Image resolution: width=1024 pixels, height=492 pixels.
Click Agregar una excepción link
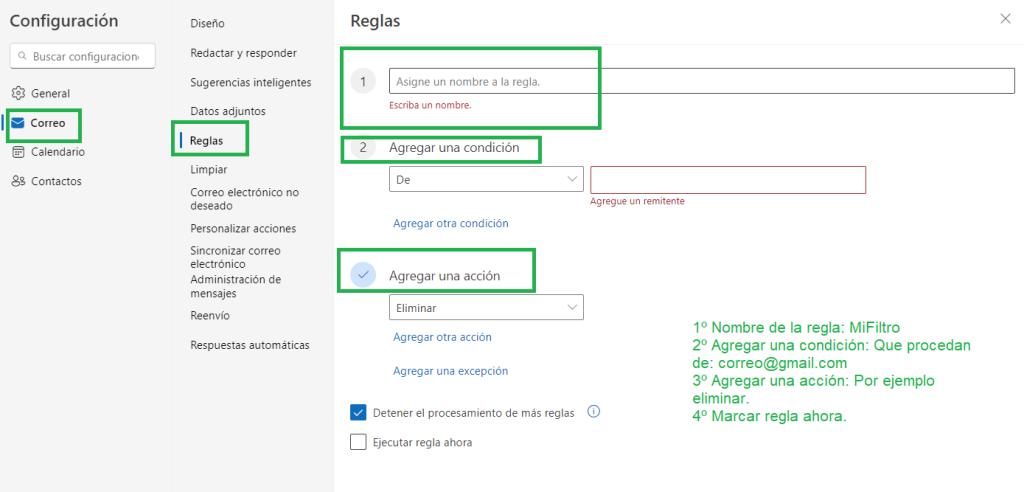tap(451, 371)
